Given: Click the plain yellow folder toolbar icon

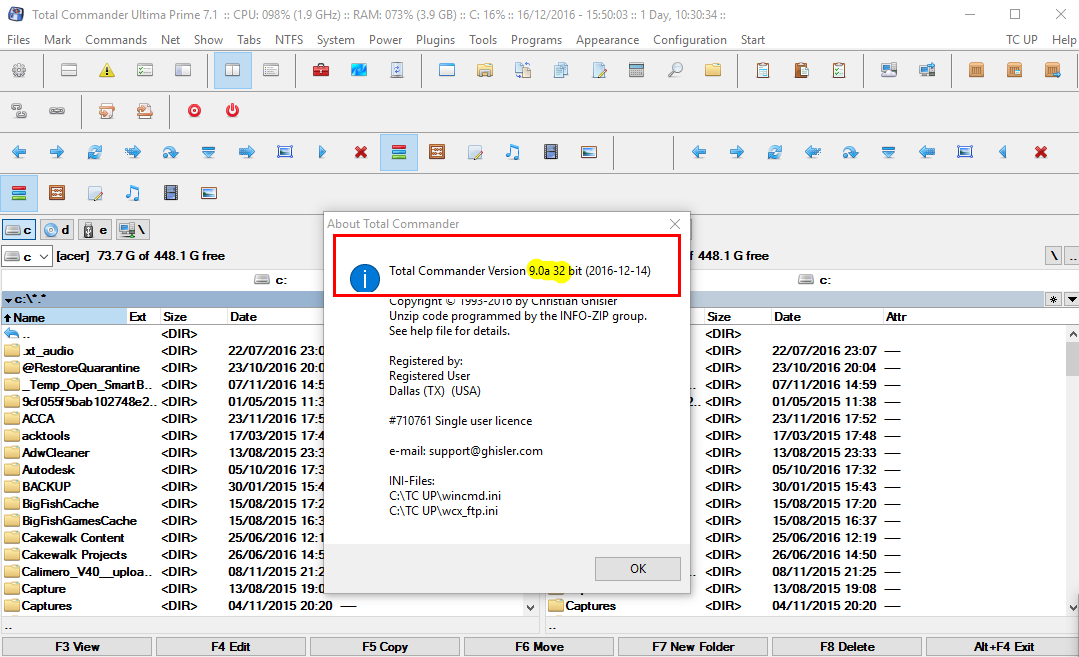Looking at the screenshot, I should (x=713, y=70).
